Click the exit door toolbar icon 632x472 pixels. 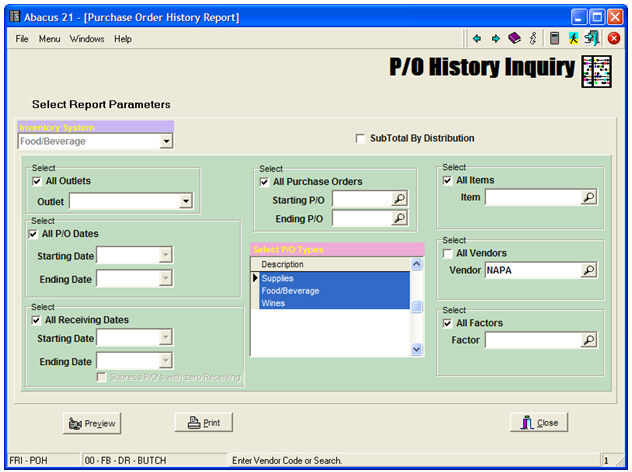point(592,38)
